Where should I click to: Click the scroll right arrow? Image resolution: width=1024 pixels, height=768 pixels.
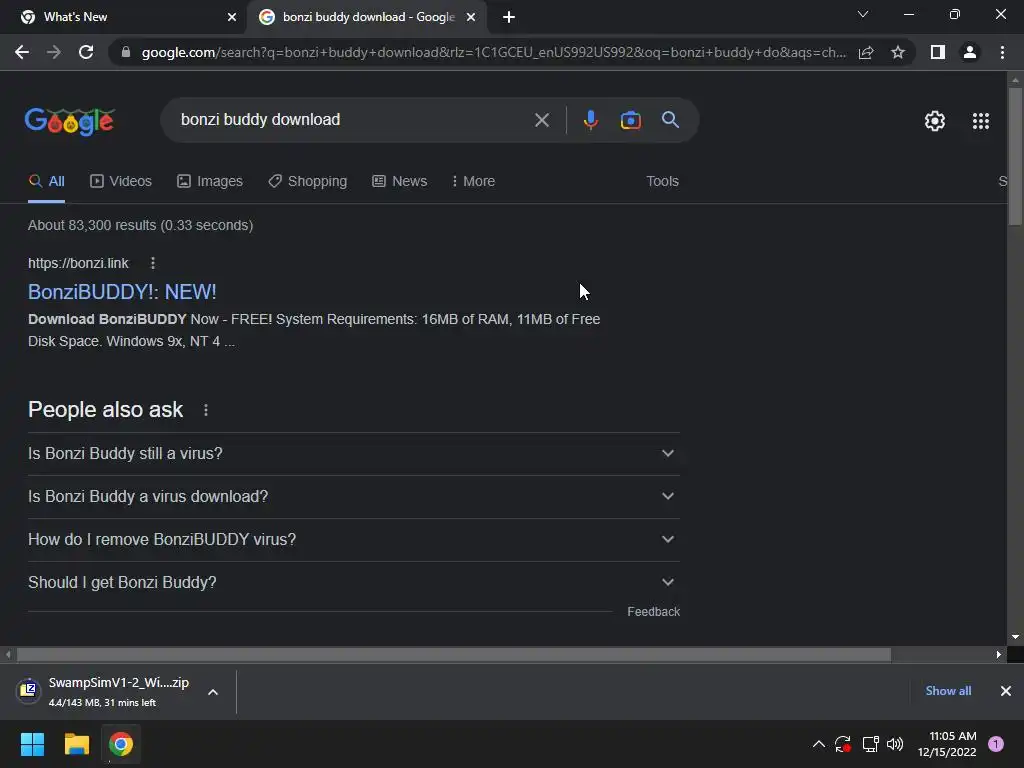pyautogui.click(x=999, y=654)
